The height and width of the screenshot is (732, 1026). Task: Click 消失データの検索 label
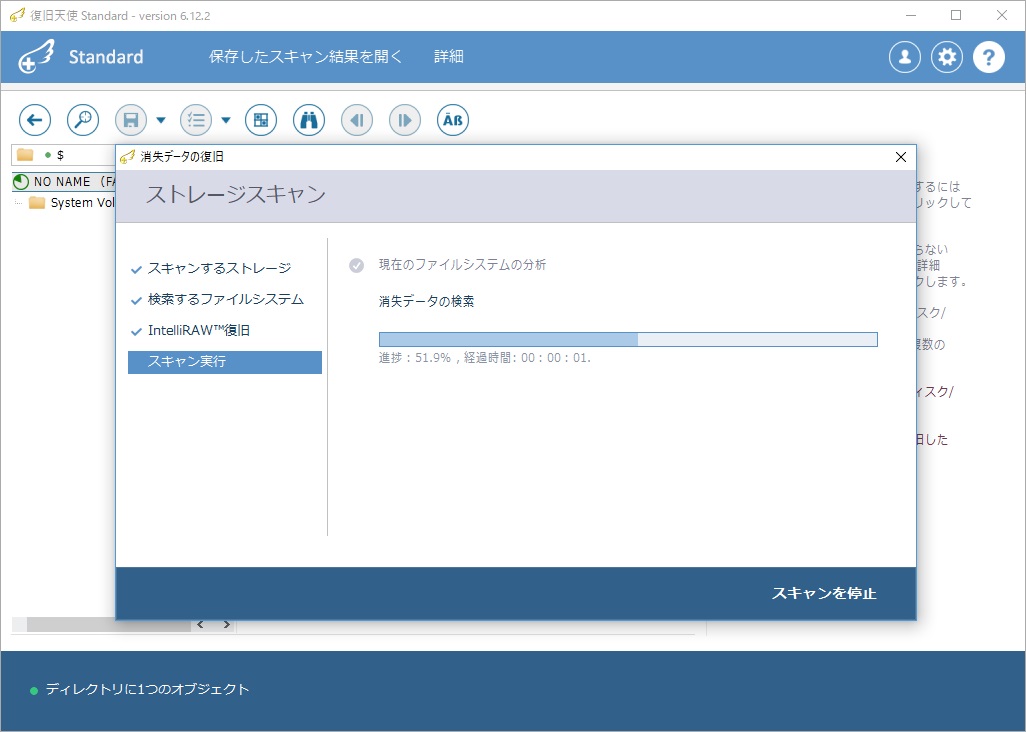(427, 302)
